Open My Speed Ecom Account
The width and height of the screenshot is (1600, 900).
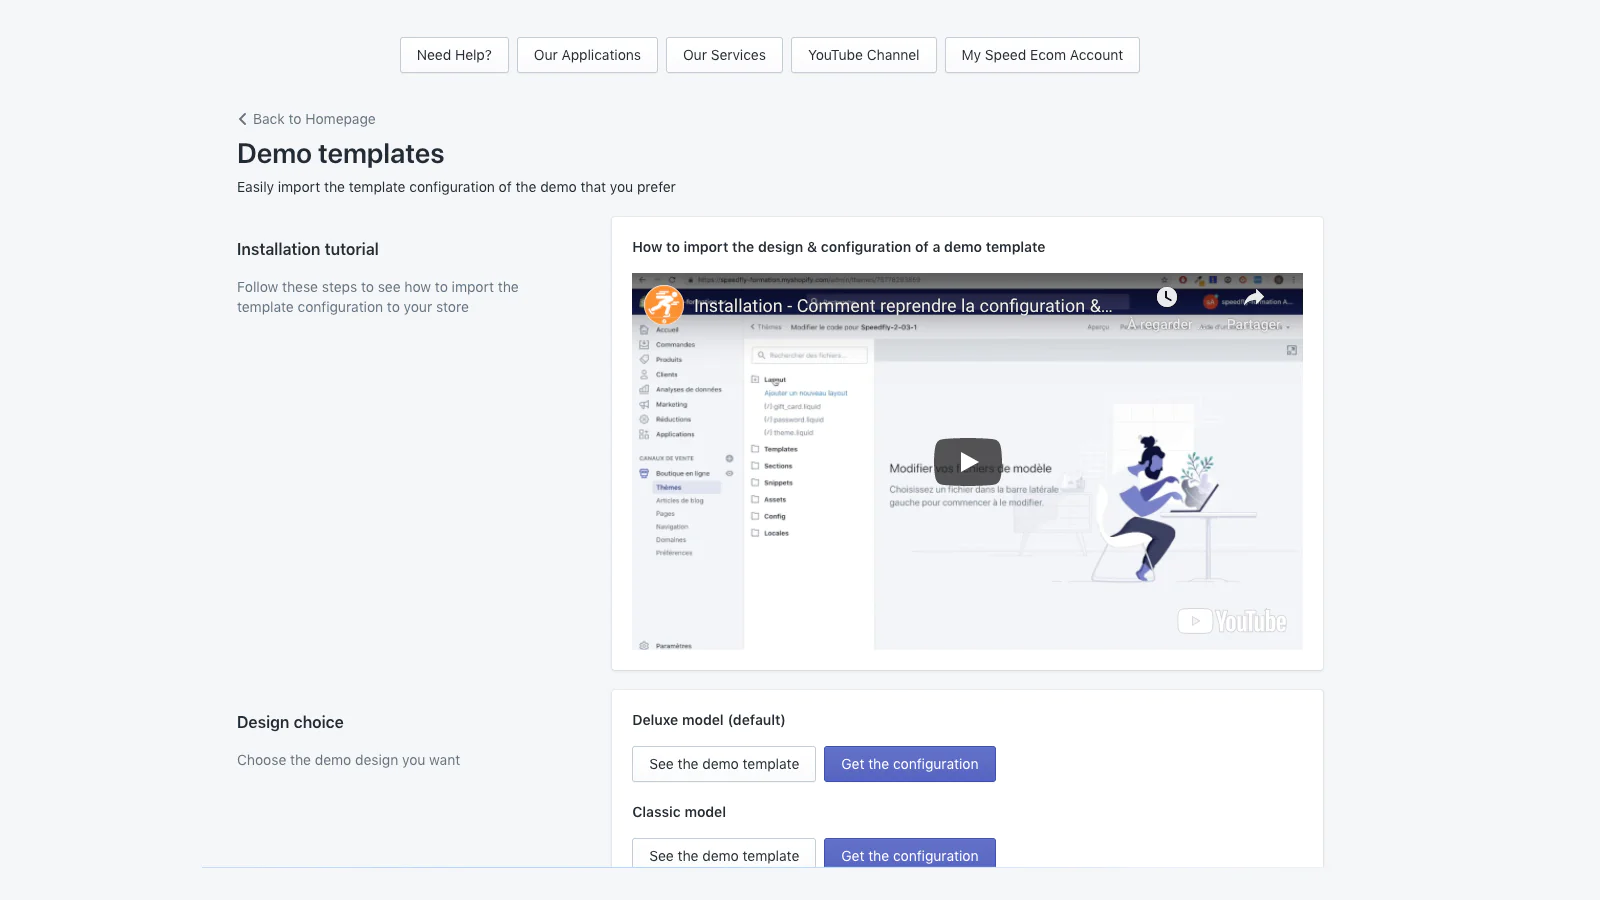tap(1042, 55)
